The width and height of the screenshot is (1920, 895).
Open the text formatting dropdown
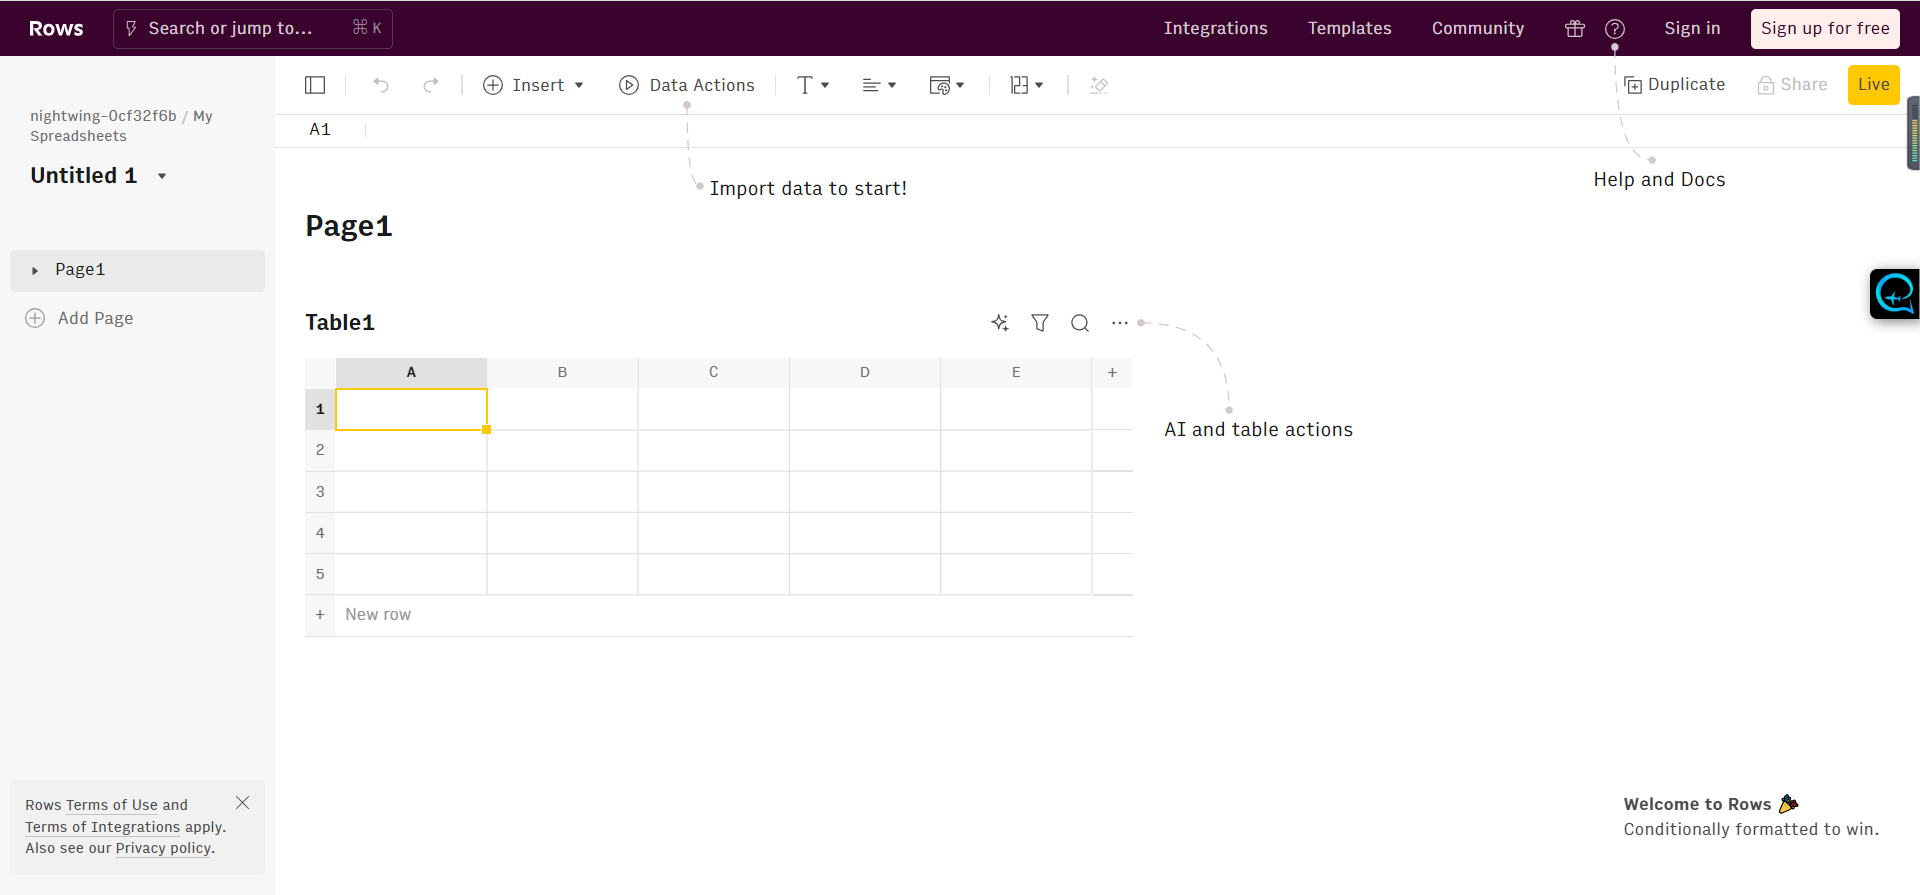click(813, 85)
